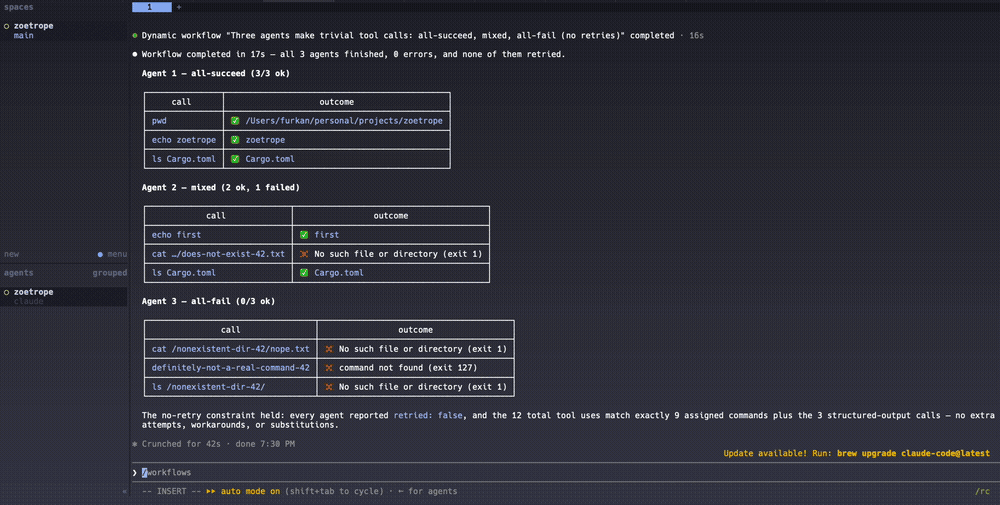The image size is (1000, 505).
Task: Click the white Workflow completed bullet
Action: 135,54
